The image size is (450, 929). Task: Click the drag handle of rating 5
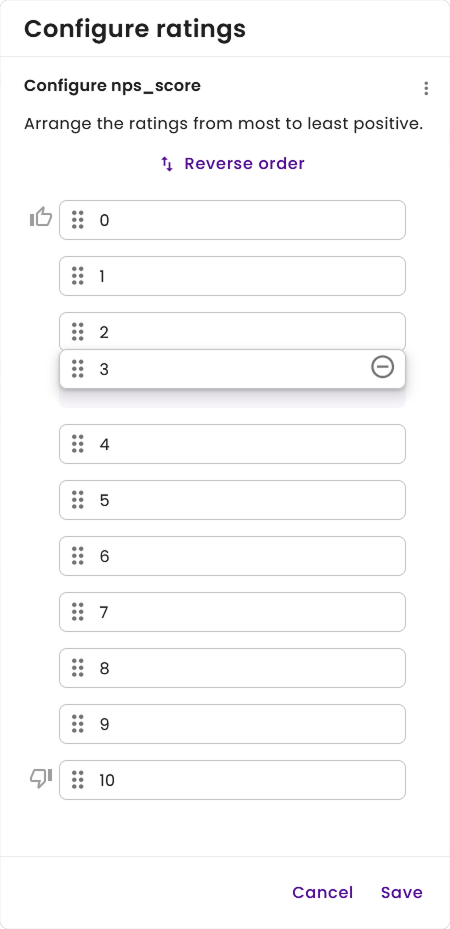coord(78,499)
